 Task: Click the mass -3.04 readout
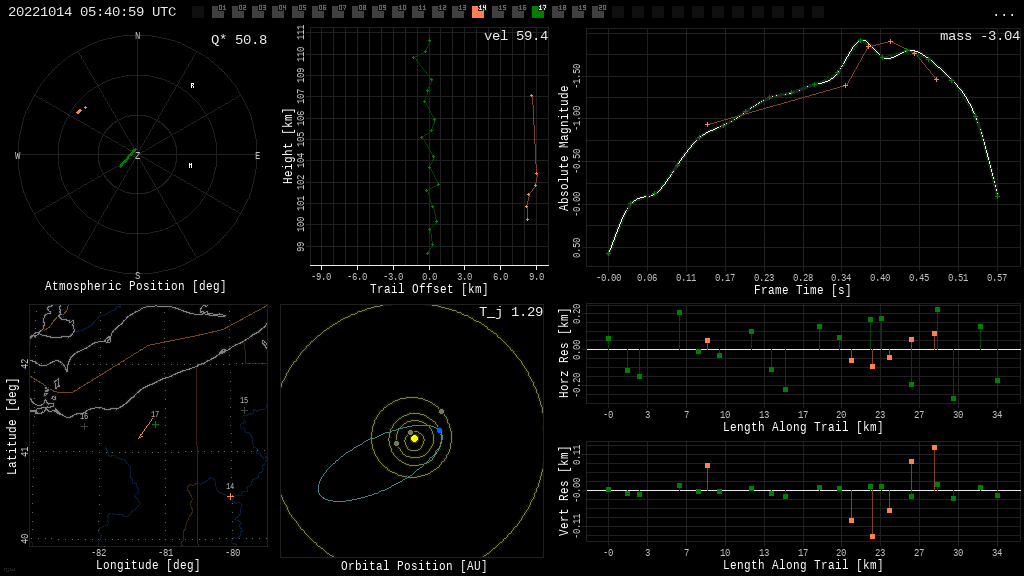click(980, 36)
